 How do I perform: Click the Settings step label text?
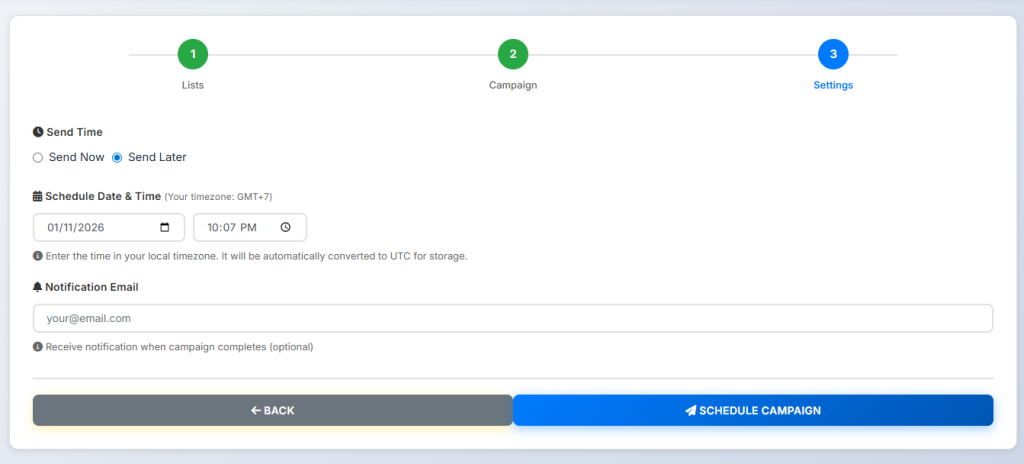pos(833,85)
